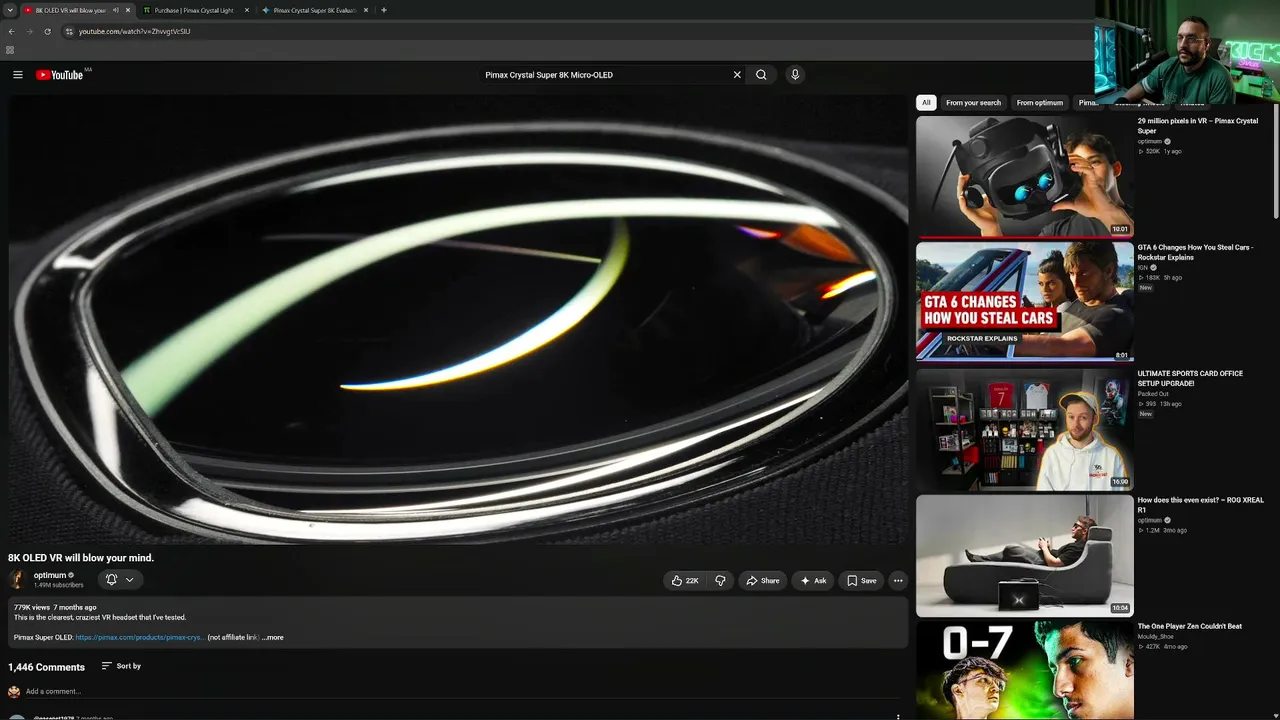Open the Ask AI button
Screen dimensions: 1280x720
click(x=813, y=580)
